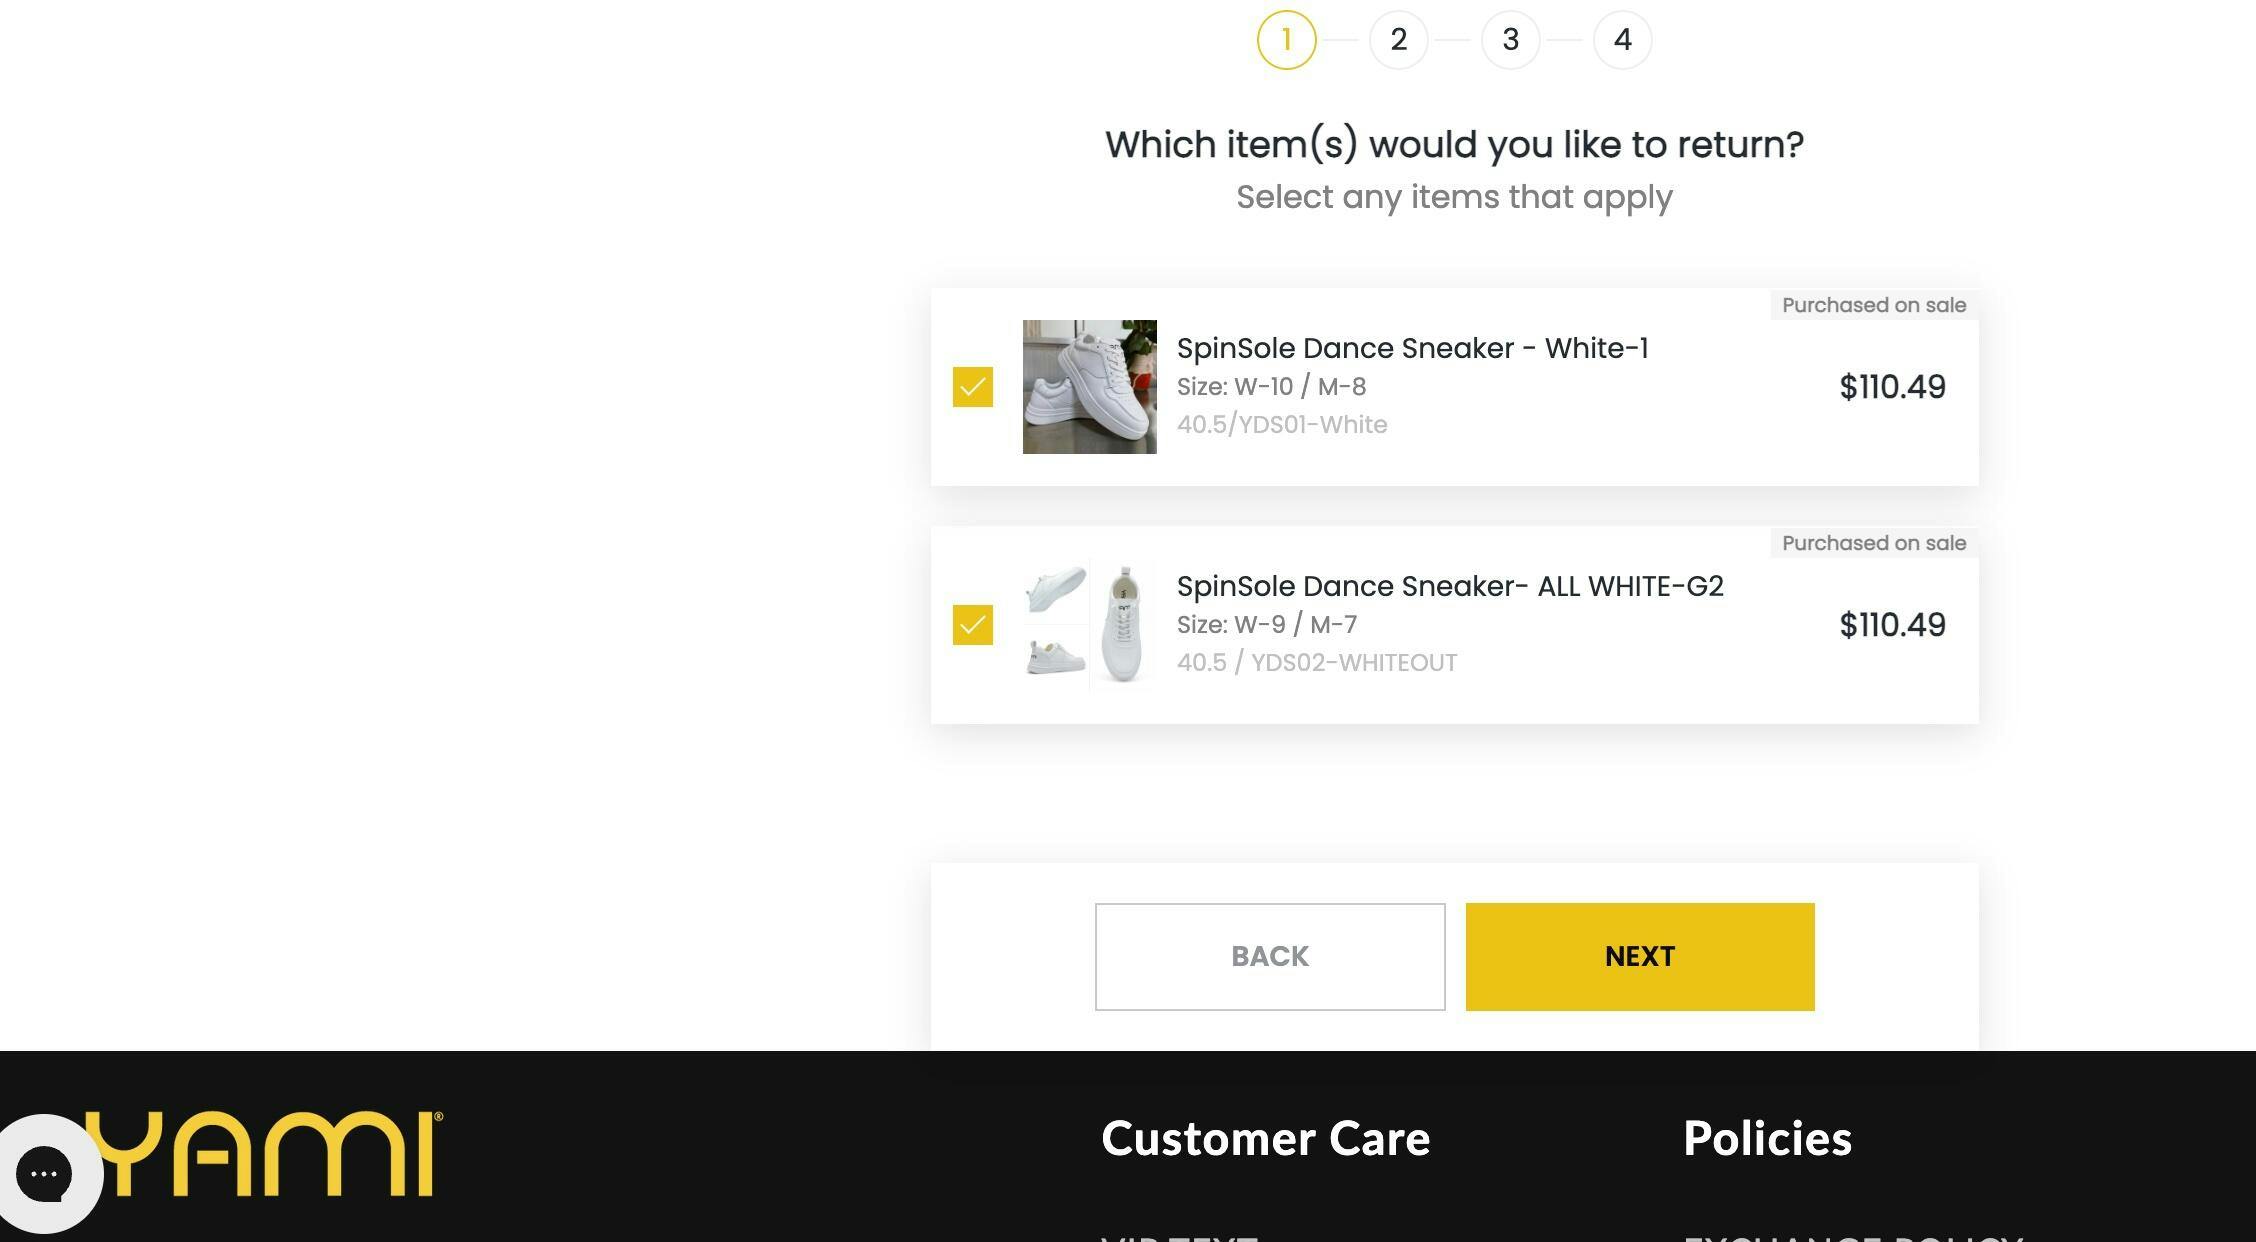Proceed with the yellow NEXT button
The image size is (2256, 1242).
[x=1639, y=957]
